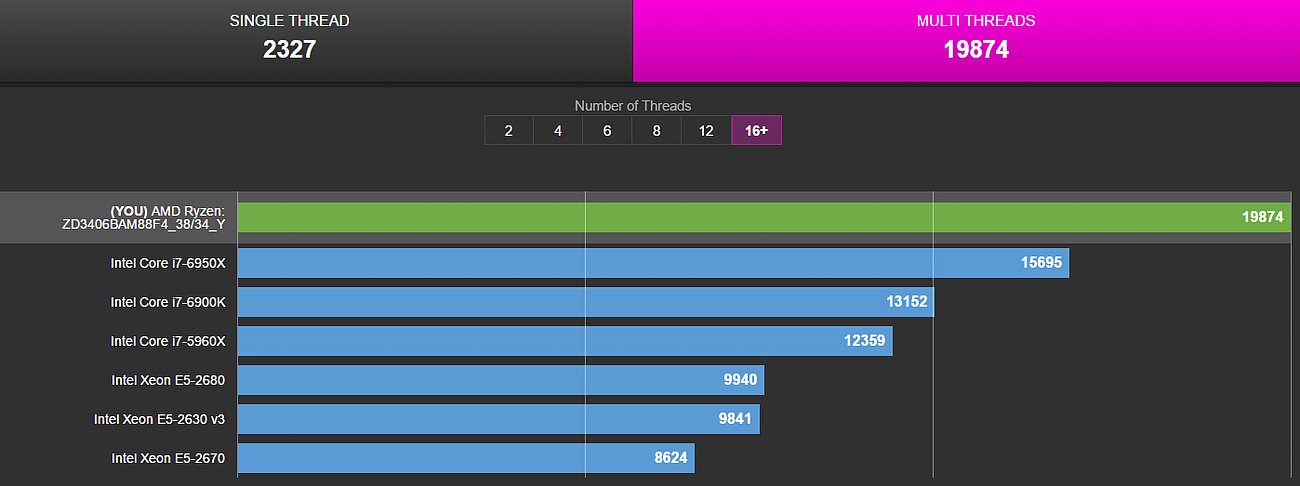Click the Number of Threads heading
1300x486 pixels.
click(x=633, y=105)
